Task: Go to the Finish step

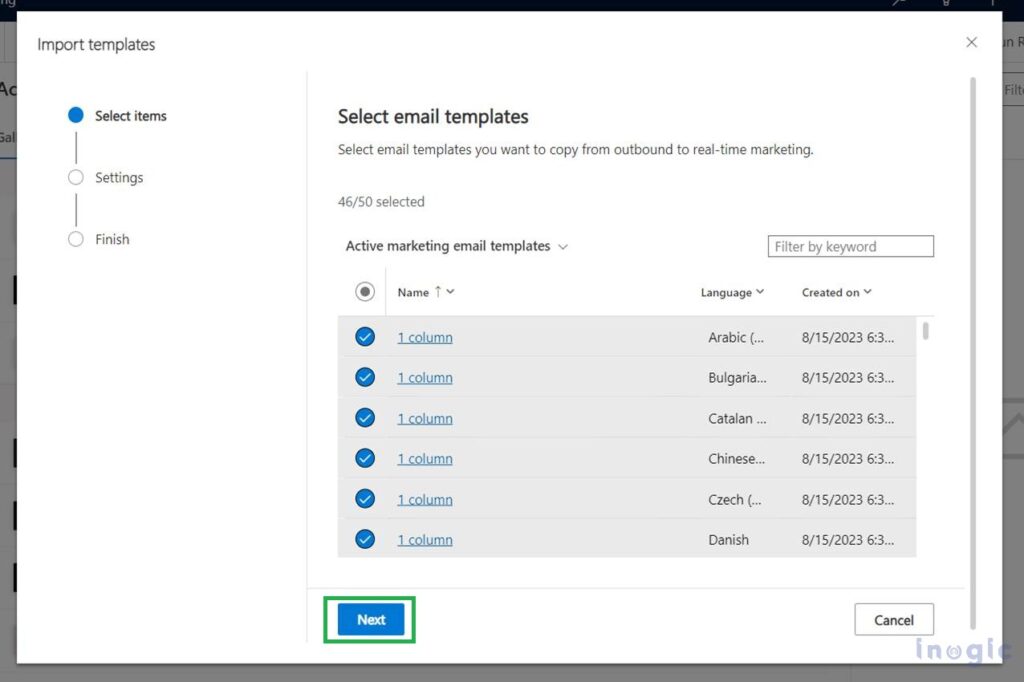Action: (x=99, y=239)
